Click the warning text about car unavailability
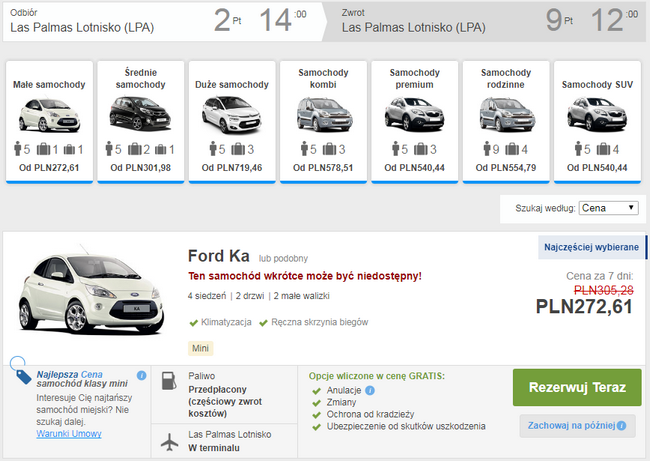The height and width of the screenshot is (461, 650). tap(305, 276)
